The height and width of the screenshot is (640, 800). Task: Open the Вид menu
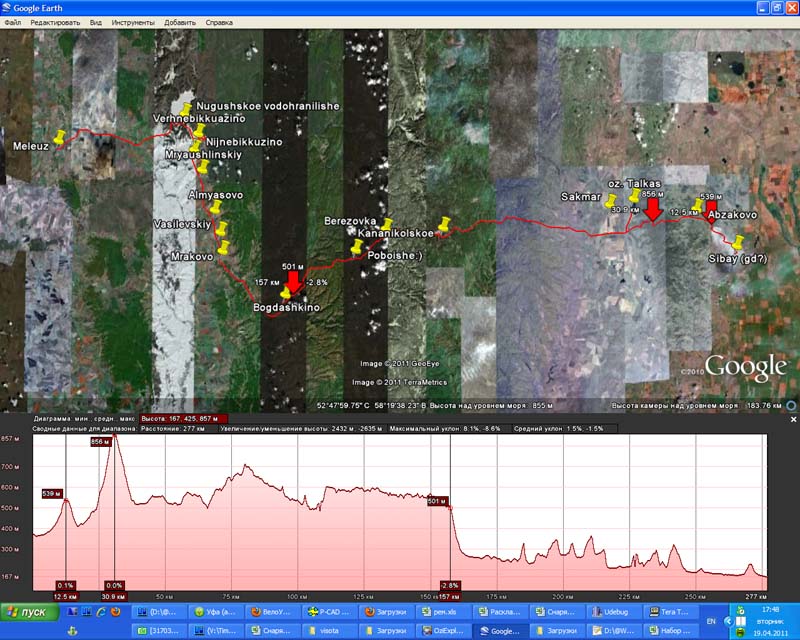[95, 22]
